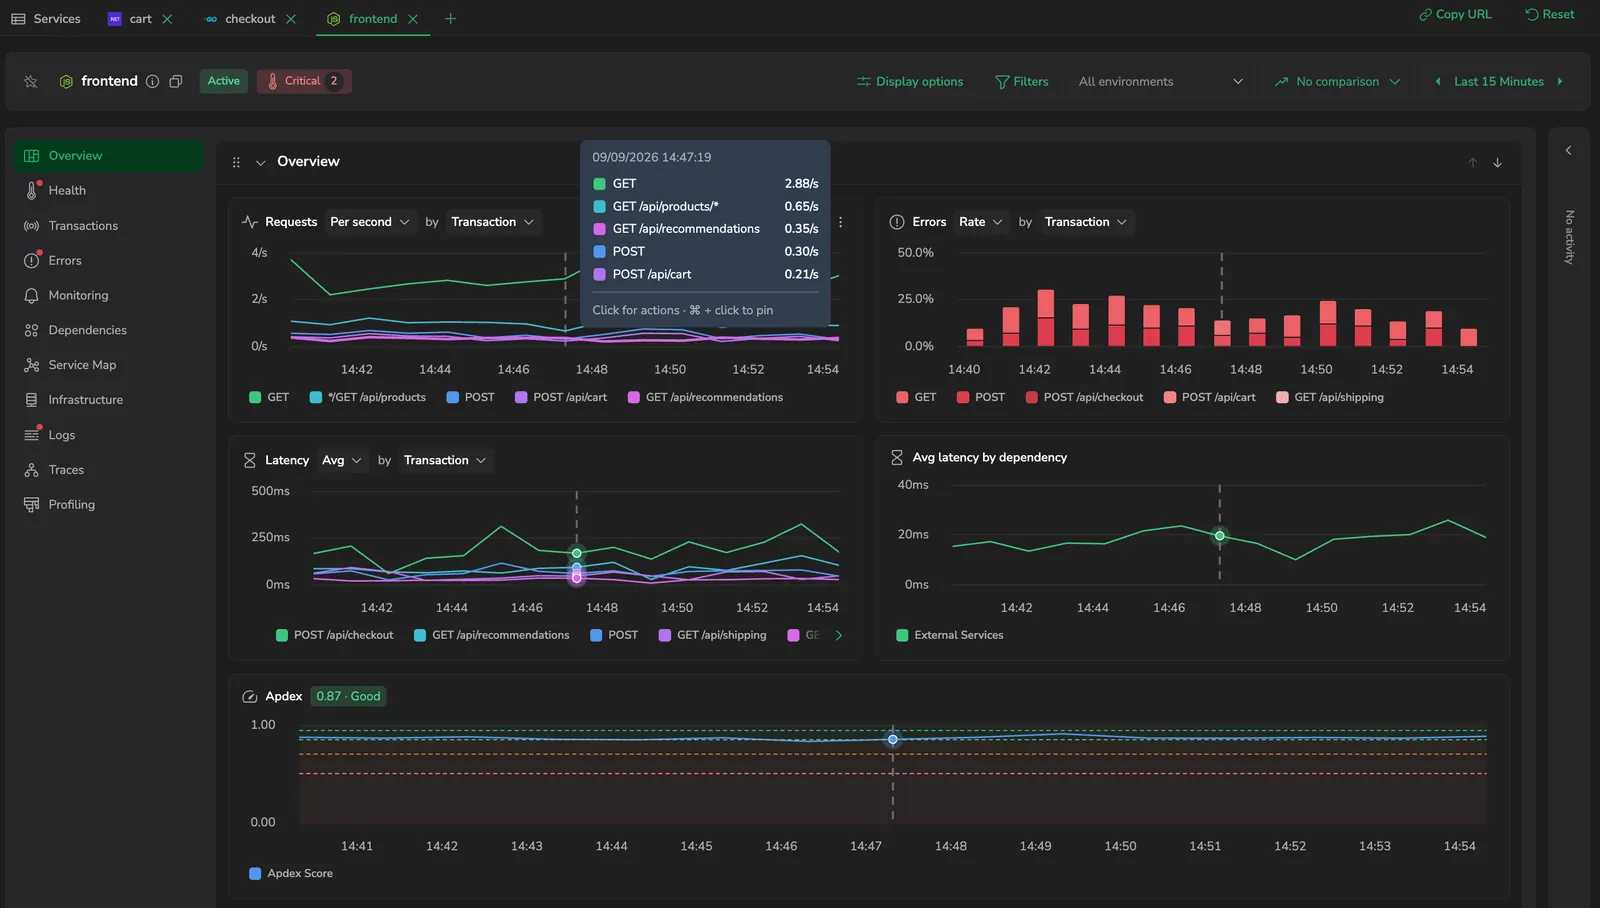The width and height of the screenshot is (1600, 908).
Task: Open Filters button
Action: (1022, 82)
